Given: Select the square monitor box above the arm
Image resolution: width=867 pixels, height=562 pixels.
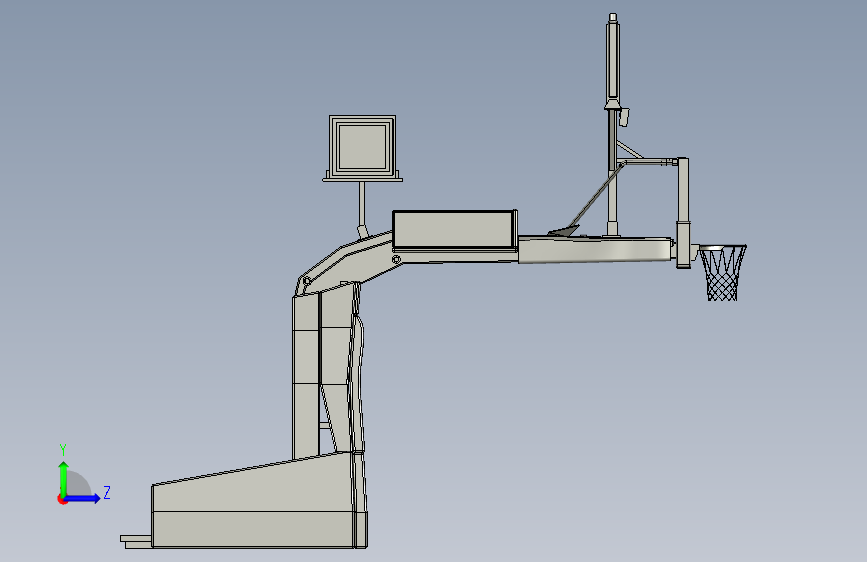Looking at the screenshot, I should tap(362, 147).
